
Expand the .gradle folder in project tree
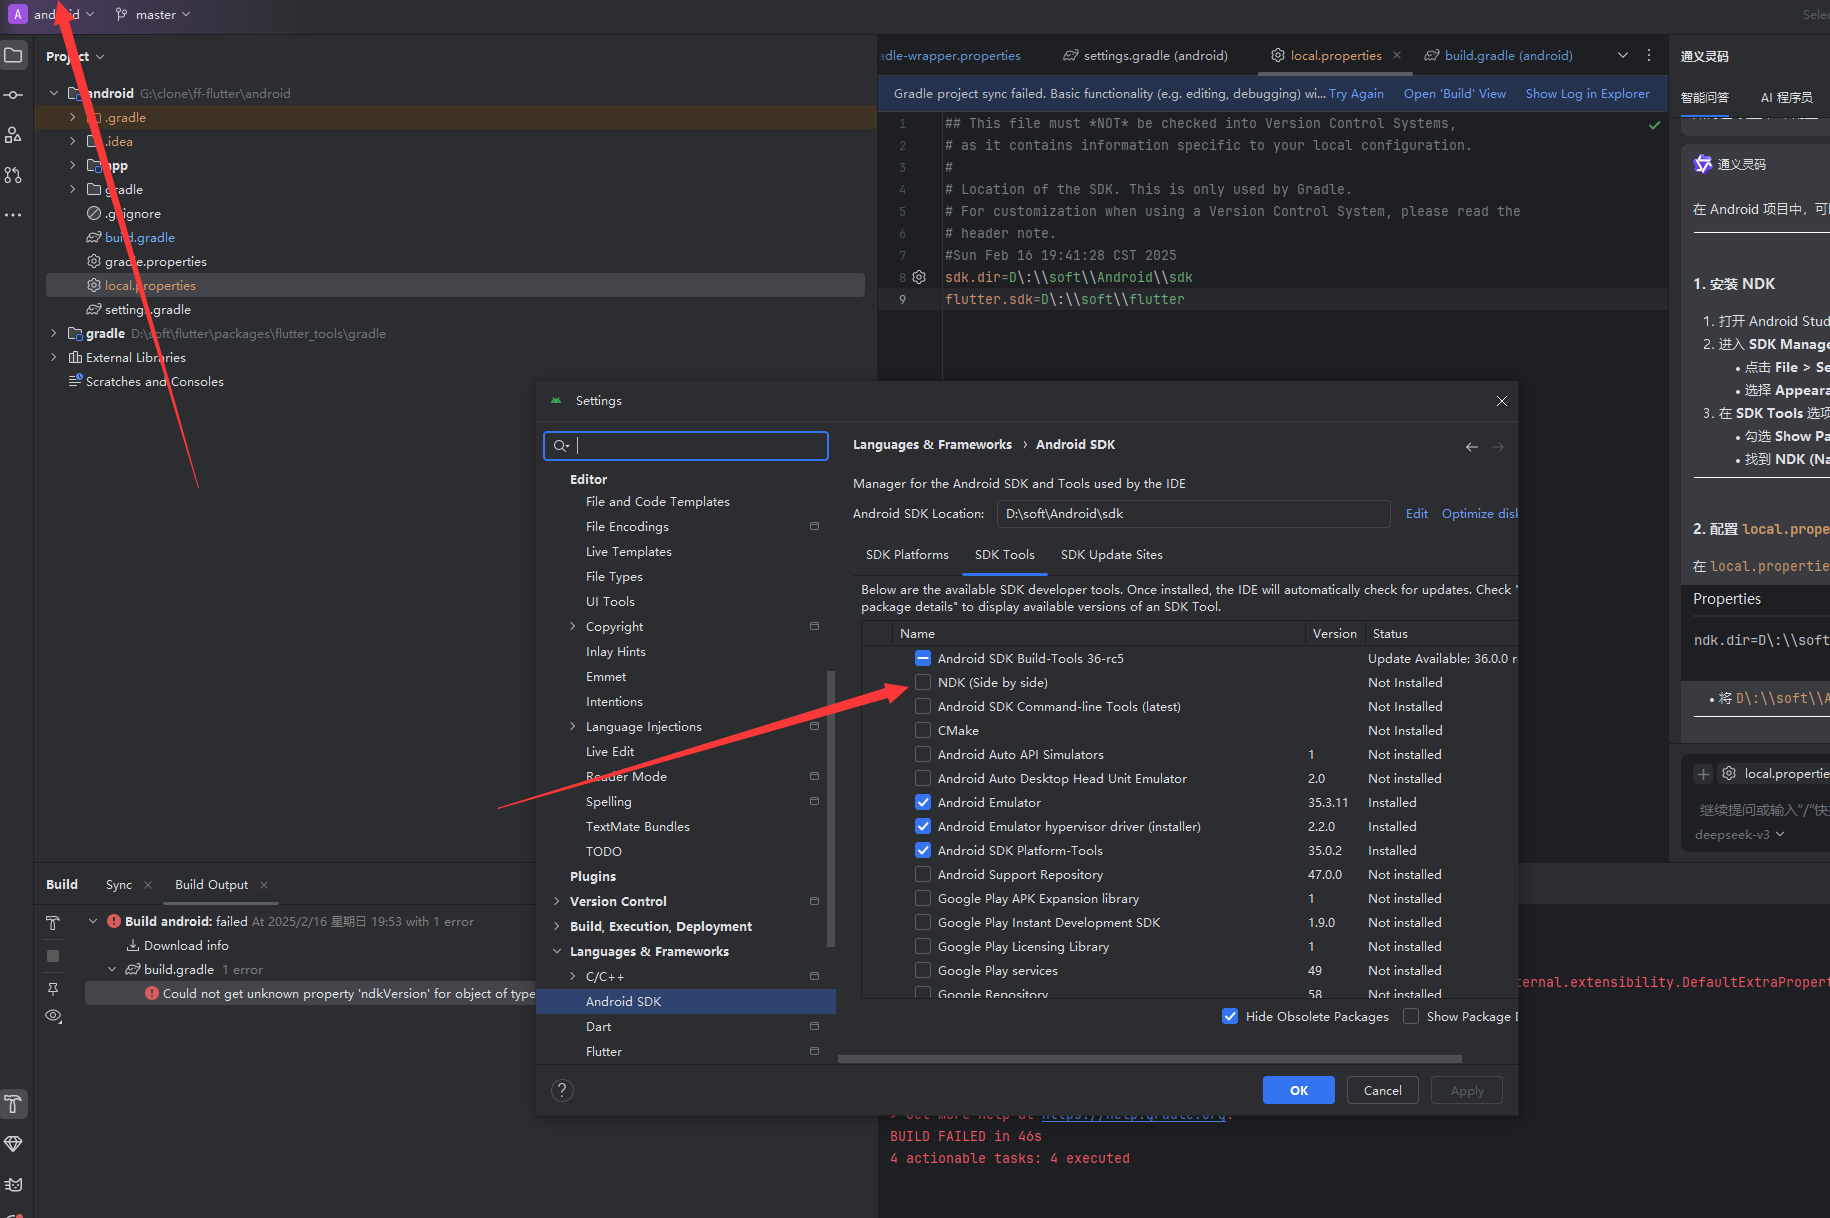pos(72,117)
